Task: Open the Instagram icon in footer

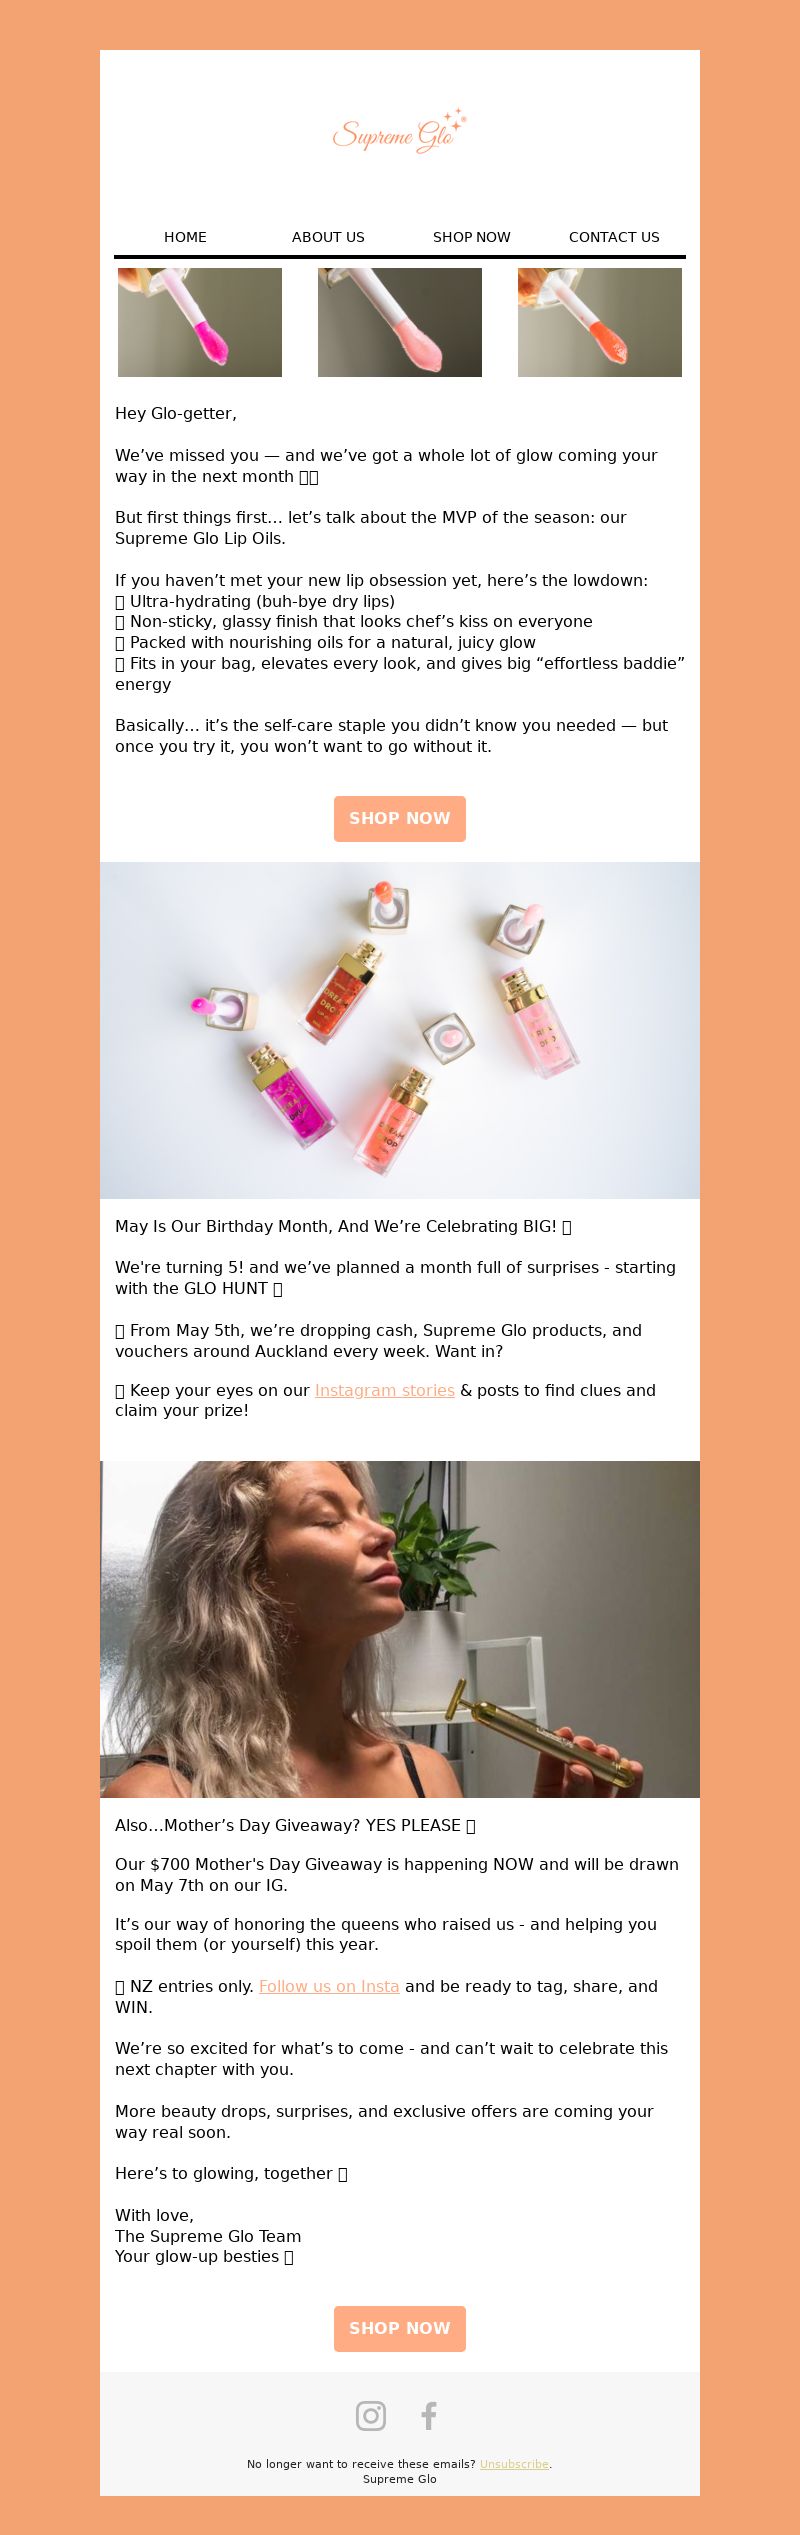Action: tap(371, 2416)
